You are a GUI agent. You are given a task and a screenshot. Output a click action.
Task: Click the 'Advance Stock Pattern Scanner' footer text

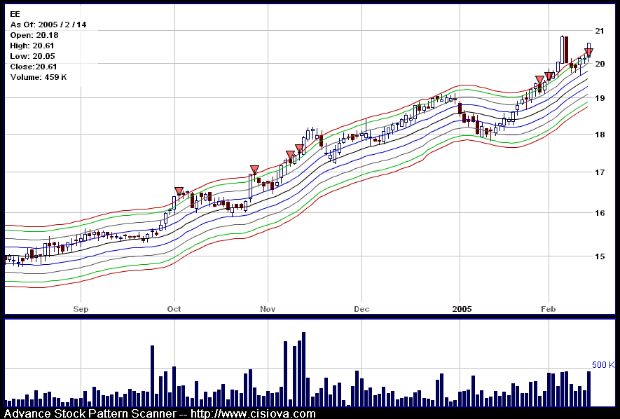(90, 414)
